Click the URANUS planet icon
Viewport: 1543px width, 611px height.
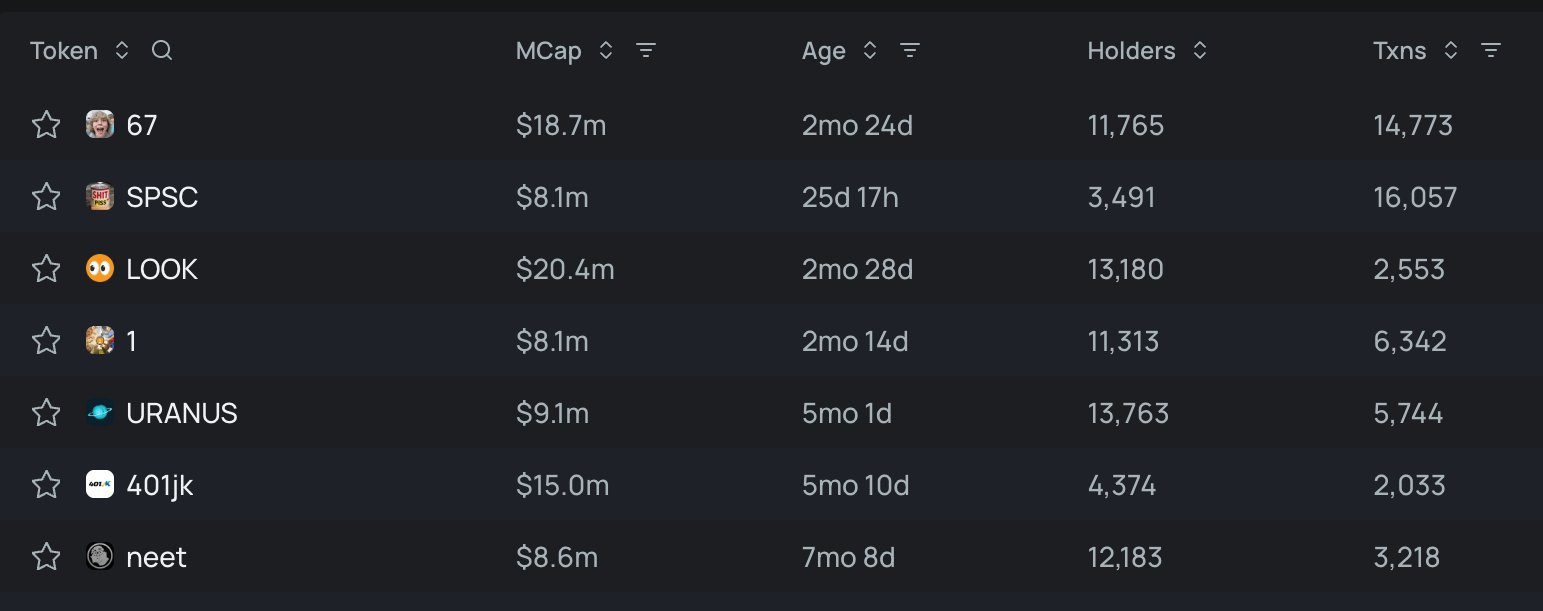[100, 413]
